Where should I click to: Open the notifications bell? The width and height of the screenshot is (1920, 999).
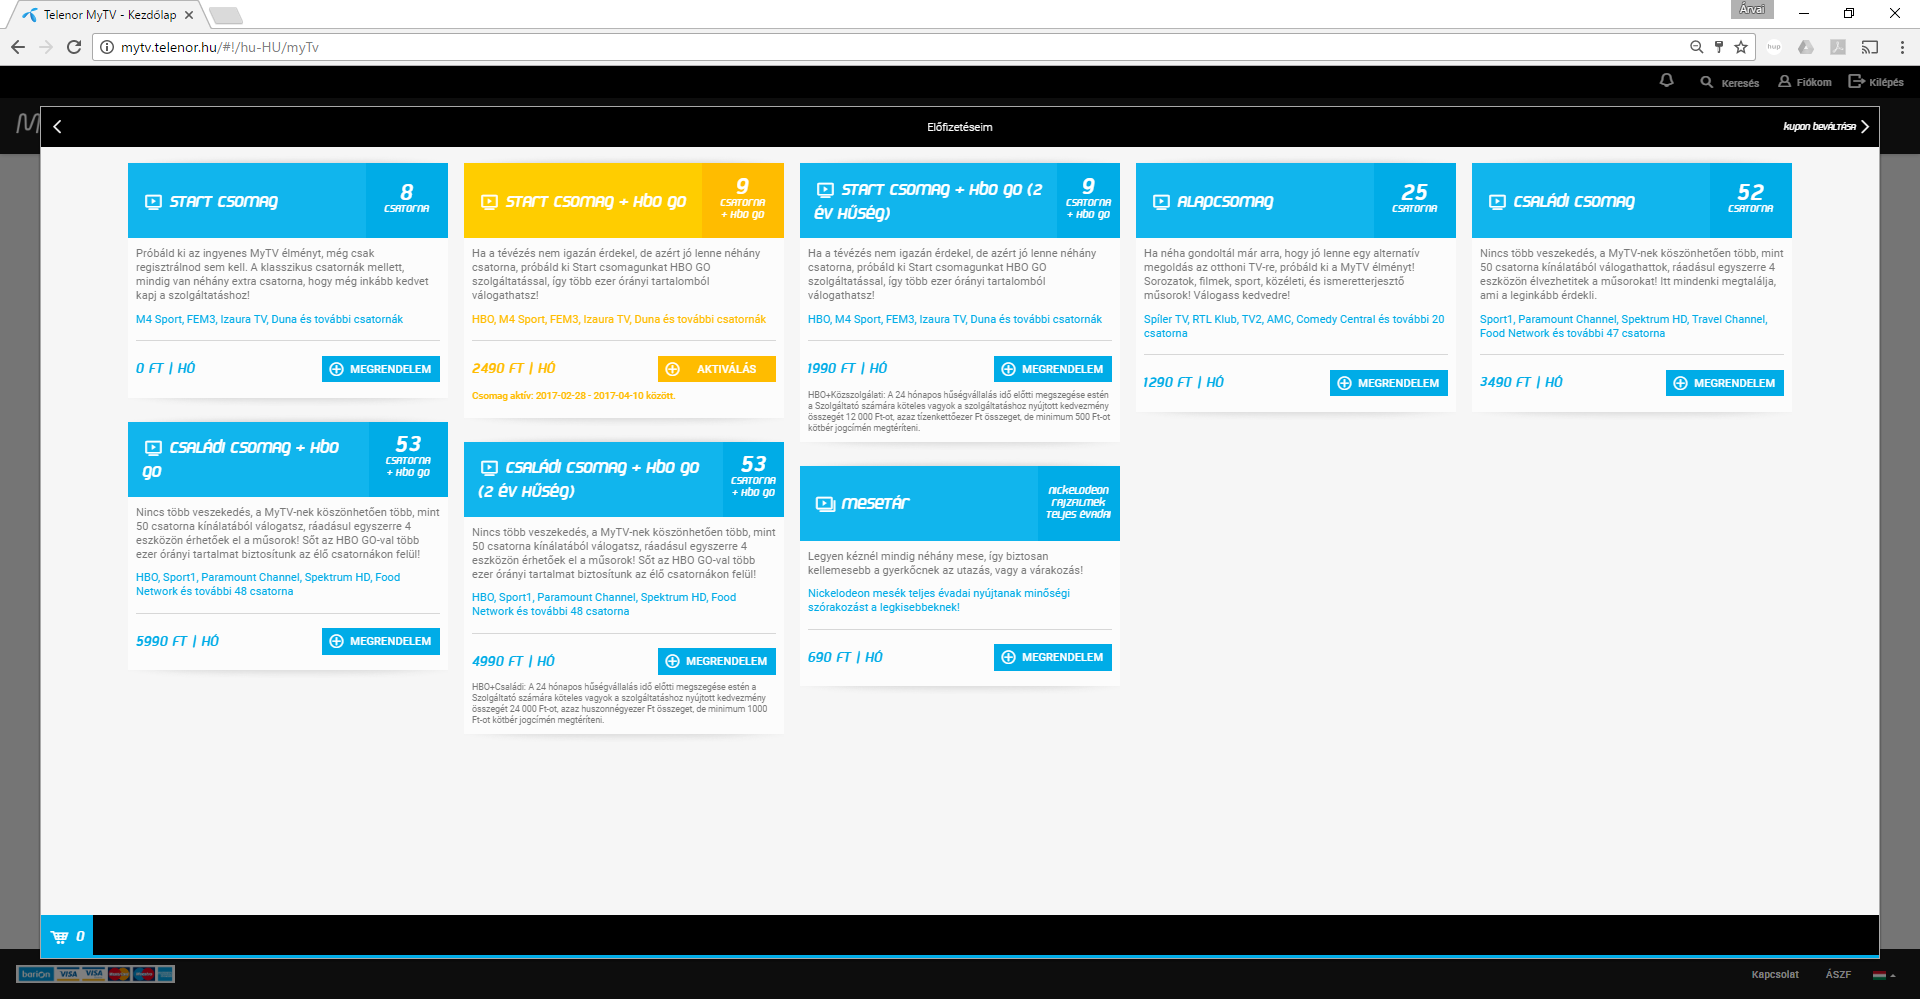[x=1667, y=81]
